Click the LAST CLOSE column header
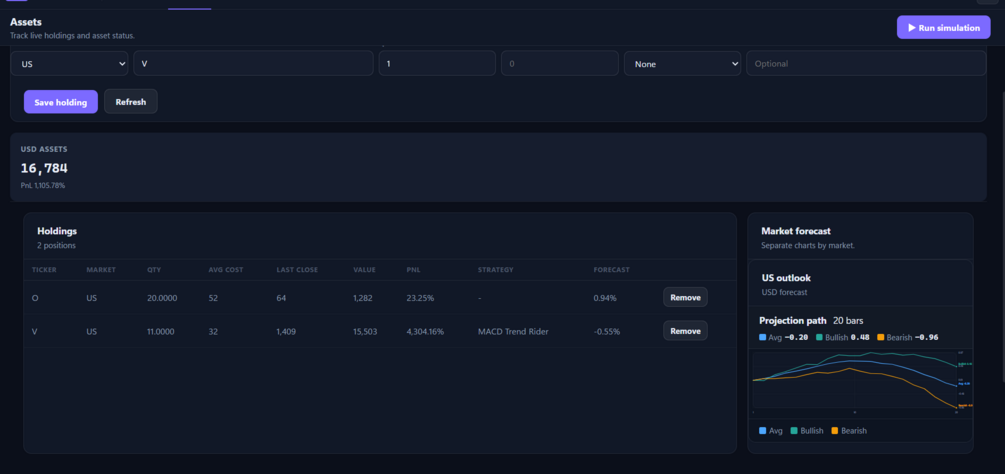 pos(297,270)
